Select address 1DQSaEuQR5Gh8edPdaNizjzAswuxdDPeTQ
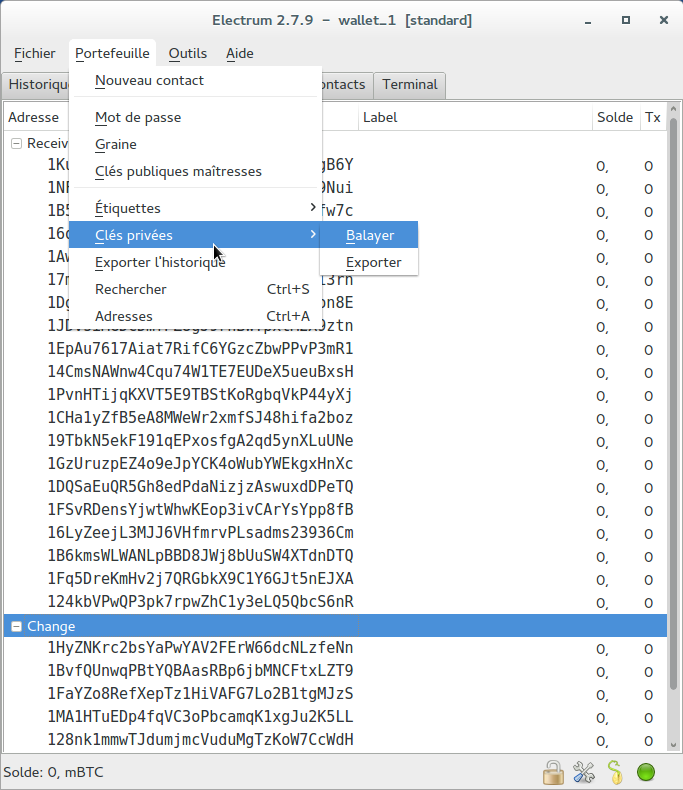The height and width of the screenshot is (790, 683). coord(200,487)
